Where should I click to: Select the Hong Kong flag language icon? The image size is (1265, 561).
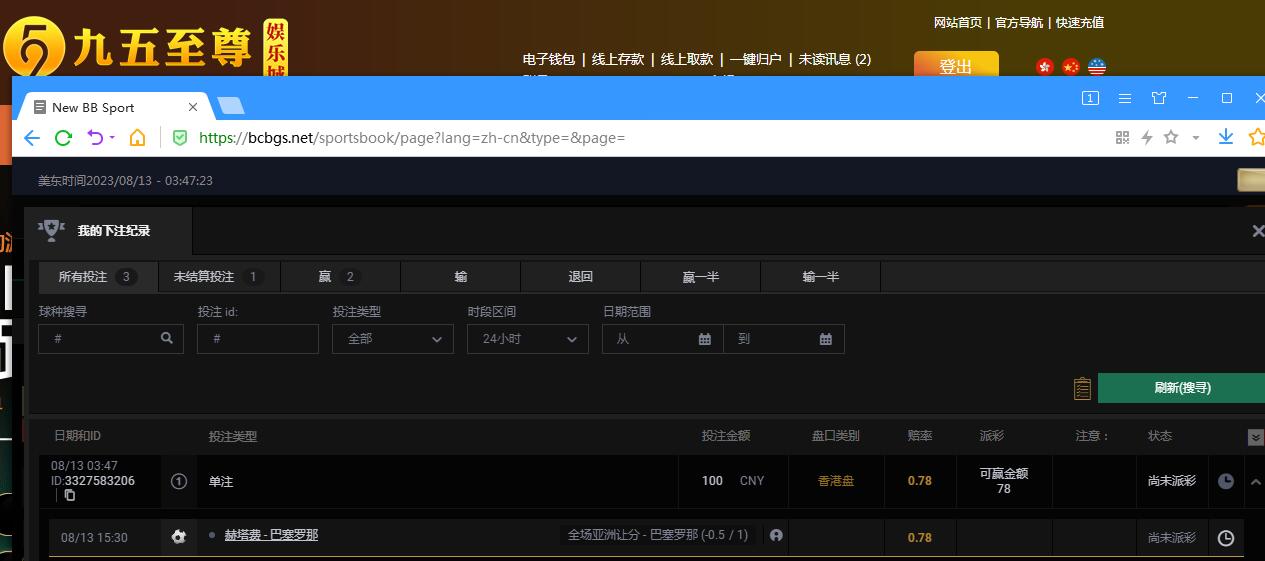1045,67
